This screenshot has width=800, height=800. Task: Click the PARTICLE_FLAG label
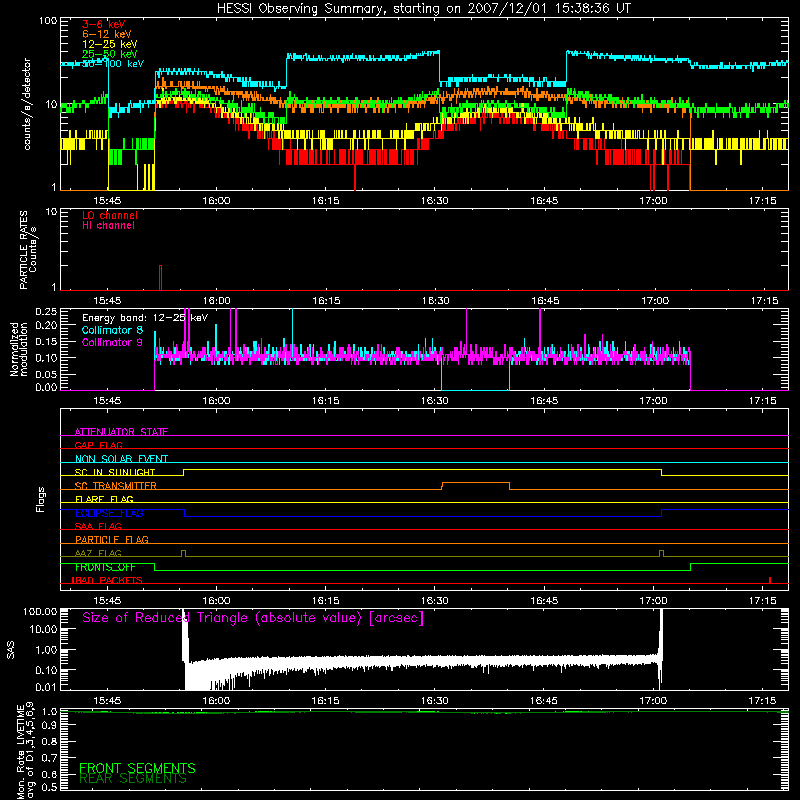(112, 539)
